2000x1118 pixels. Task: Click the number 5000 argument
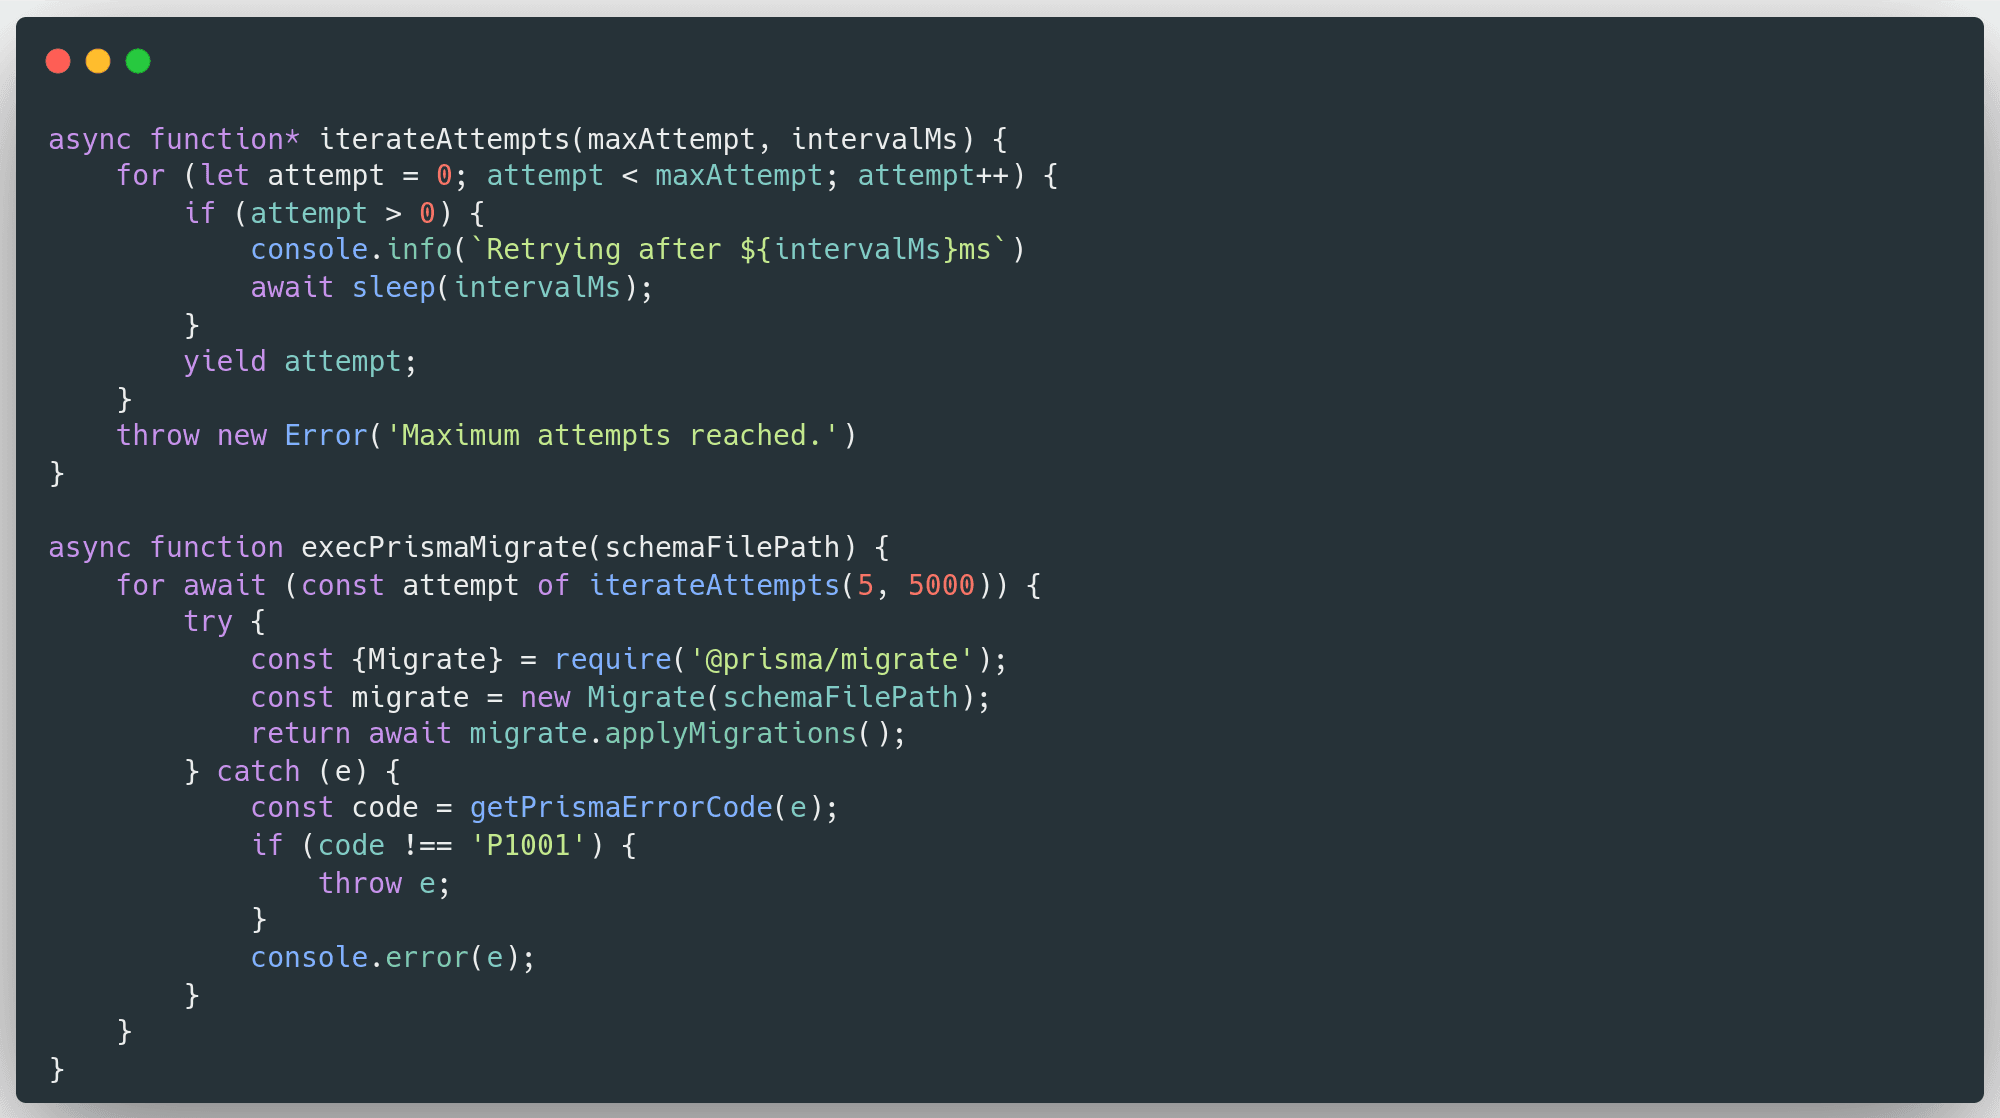[x=940, y=585]
